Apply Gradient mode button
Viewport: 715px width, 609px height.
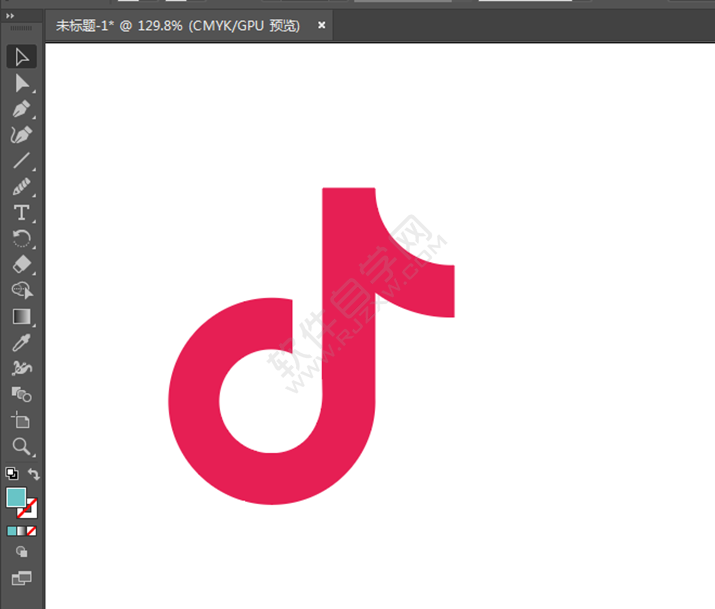click(22, 531)
